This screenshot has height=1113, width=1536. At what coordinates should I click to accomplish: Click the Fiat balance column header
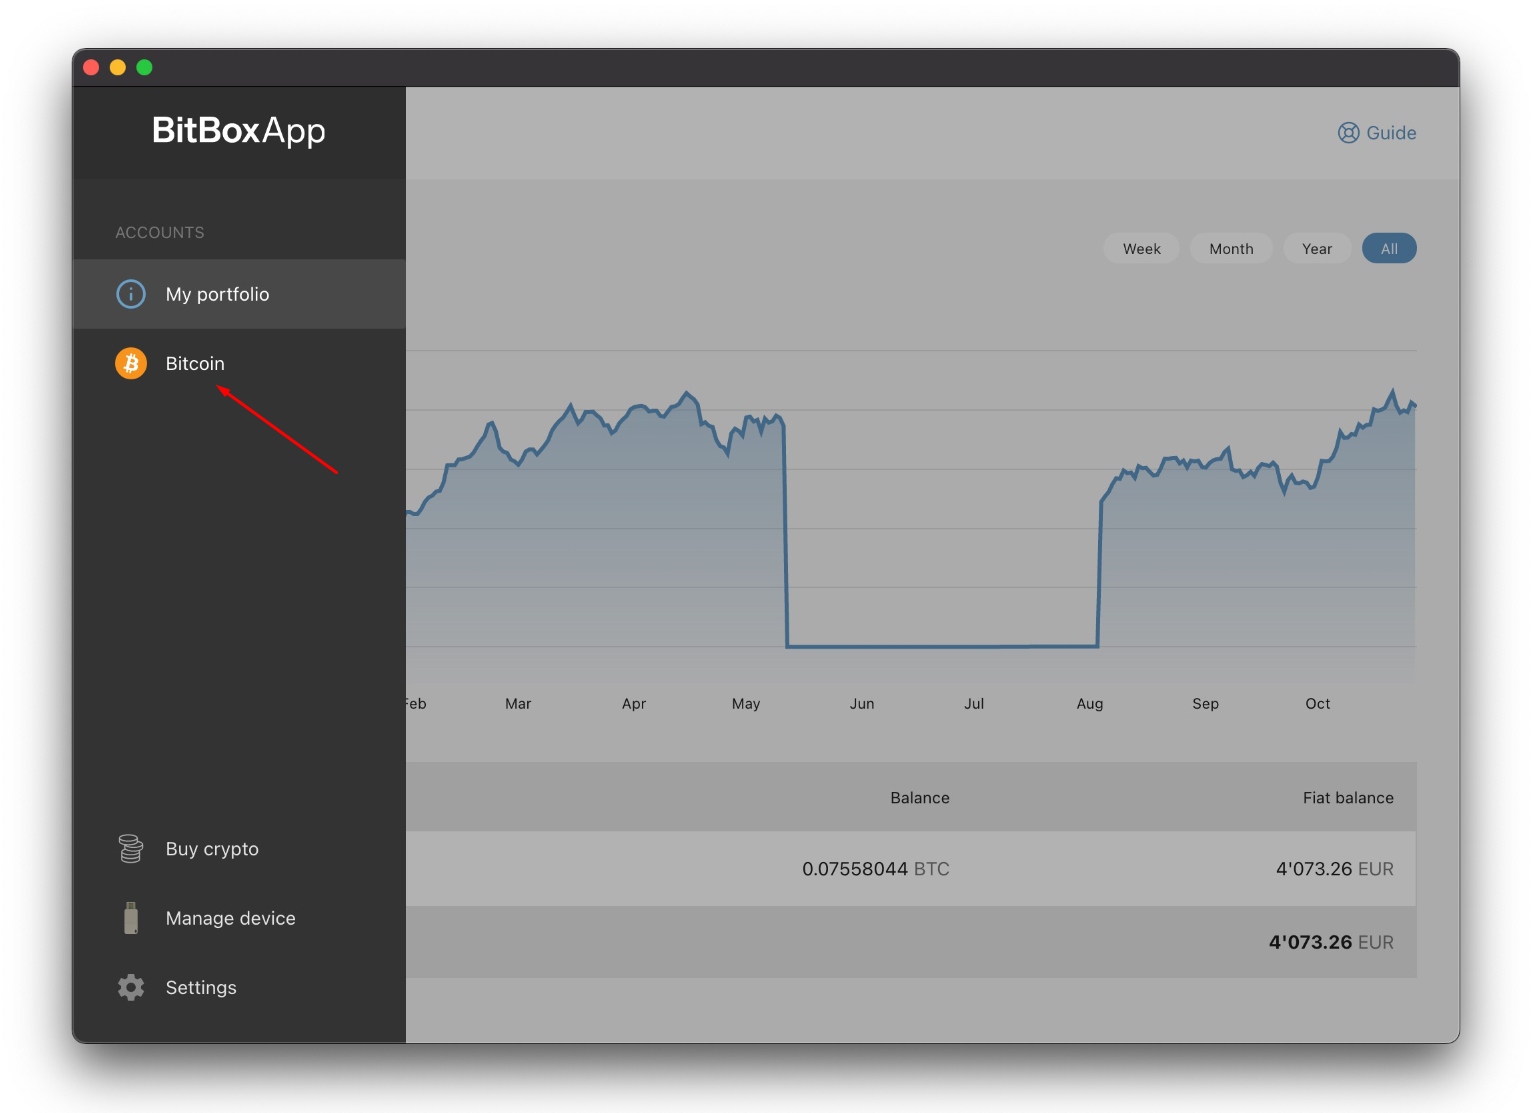pos(1348,798)
